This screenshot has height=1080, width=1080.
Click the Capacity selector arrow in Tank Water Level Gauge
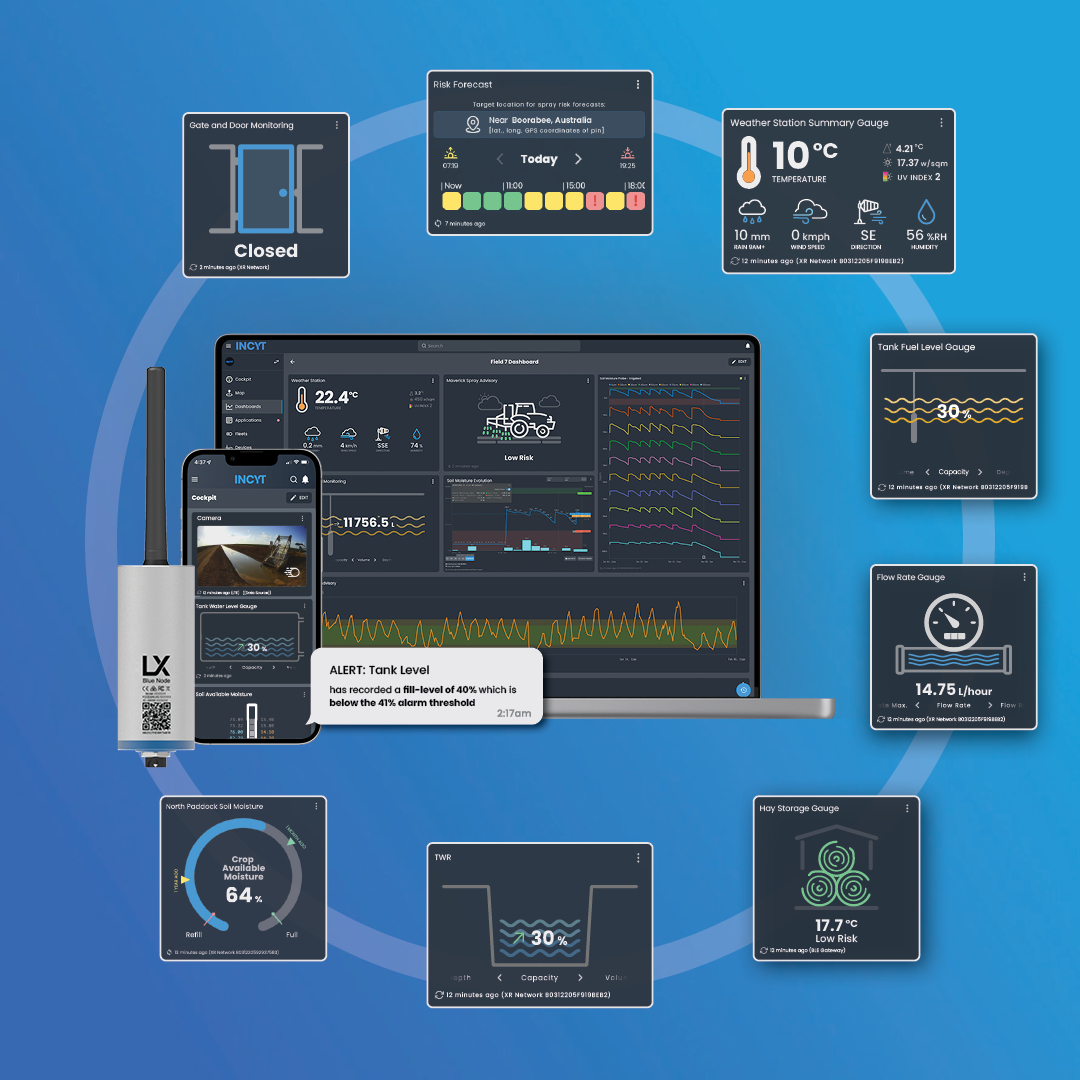click(274, 667)
